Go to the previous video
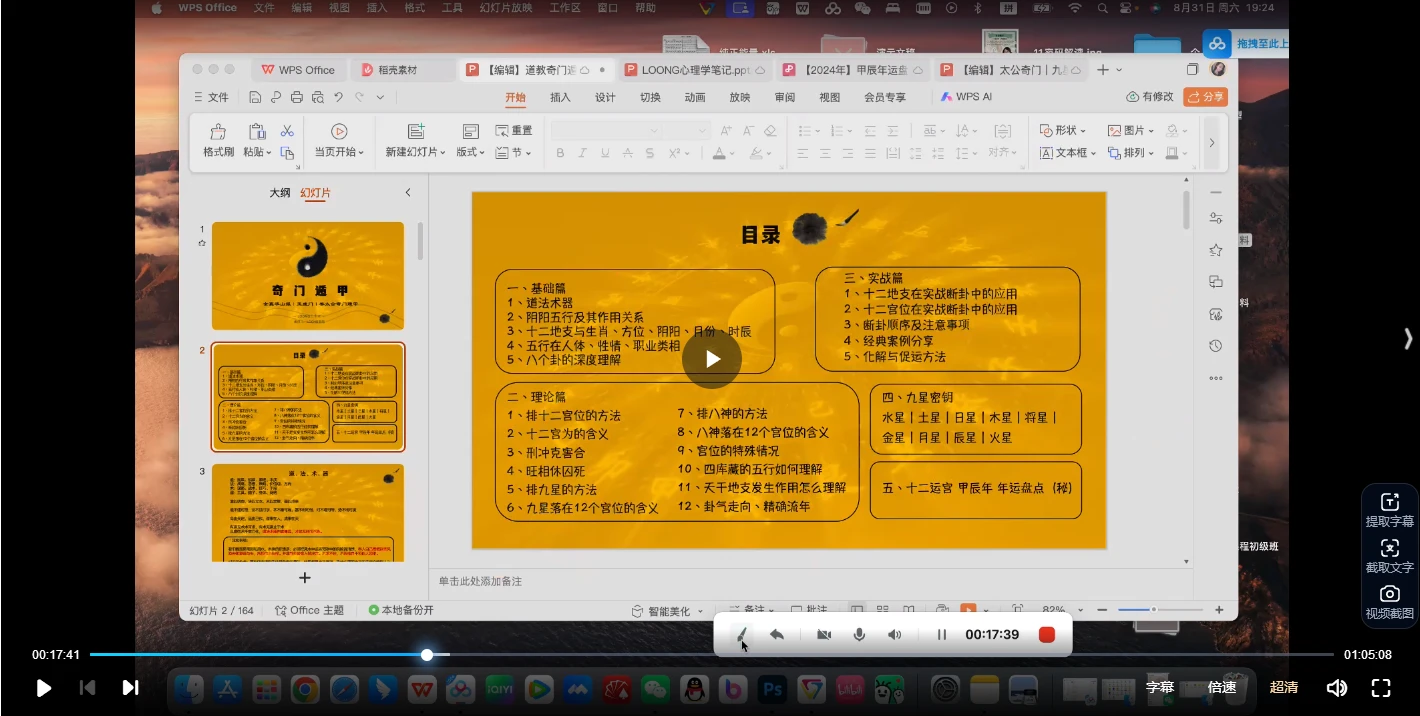 [87, 687]
